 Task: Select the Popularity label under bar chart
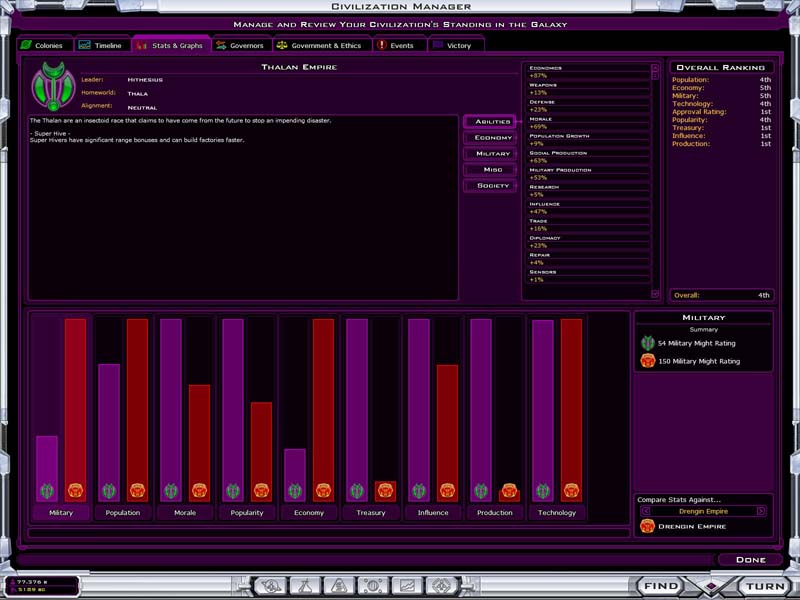[x=246, y=513]
